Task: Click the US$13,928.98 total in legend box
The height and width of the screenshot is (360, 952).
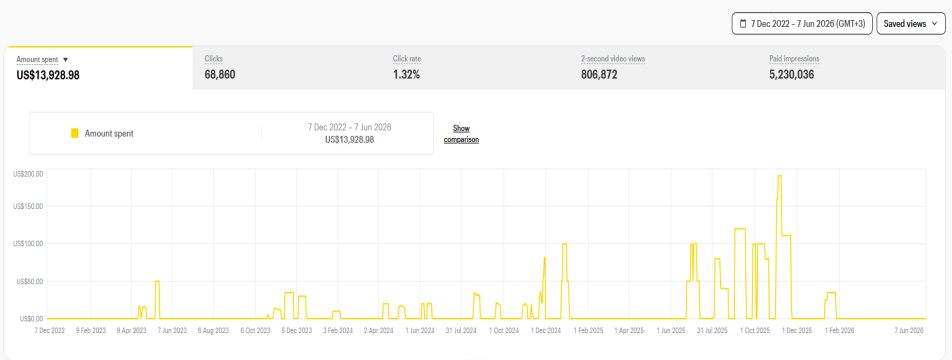Action: pyautogui.click(x=350, y=140)
